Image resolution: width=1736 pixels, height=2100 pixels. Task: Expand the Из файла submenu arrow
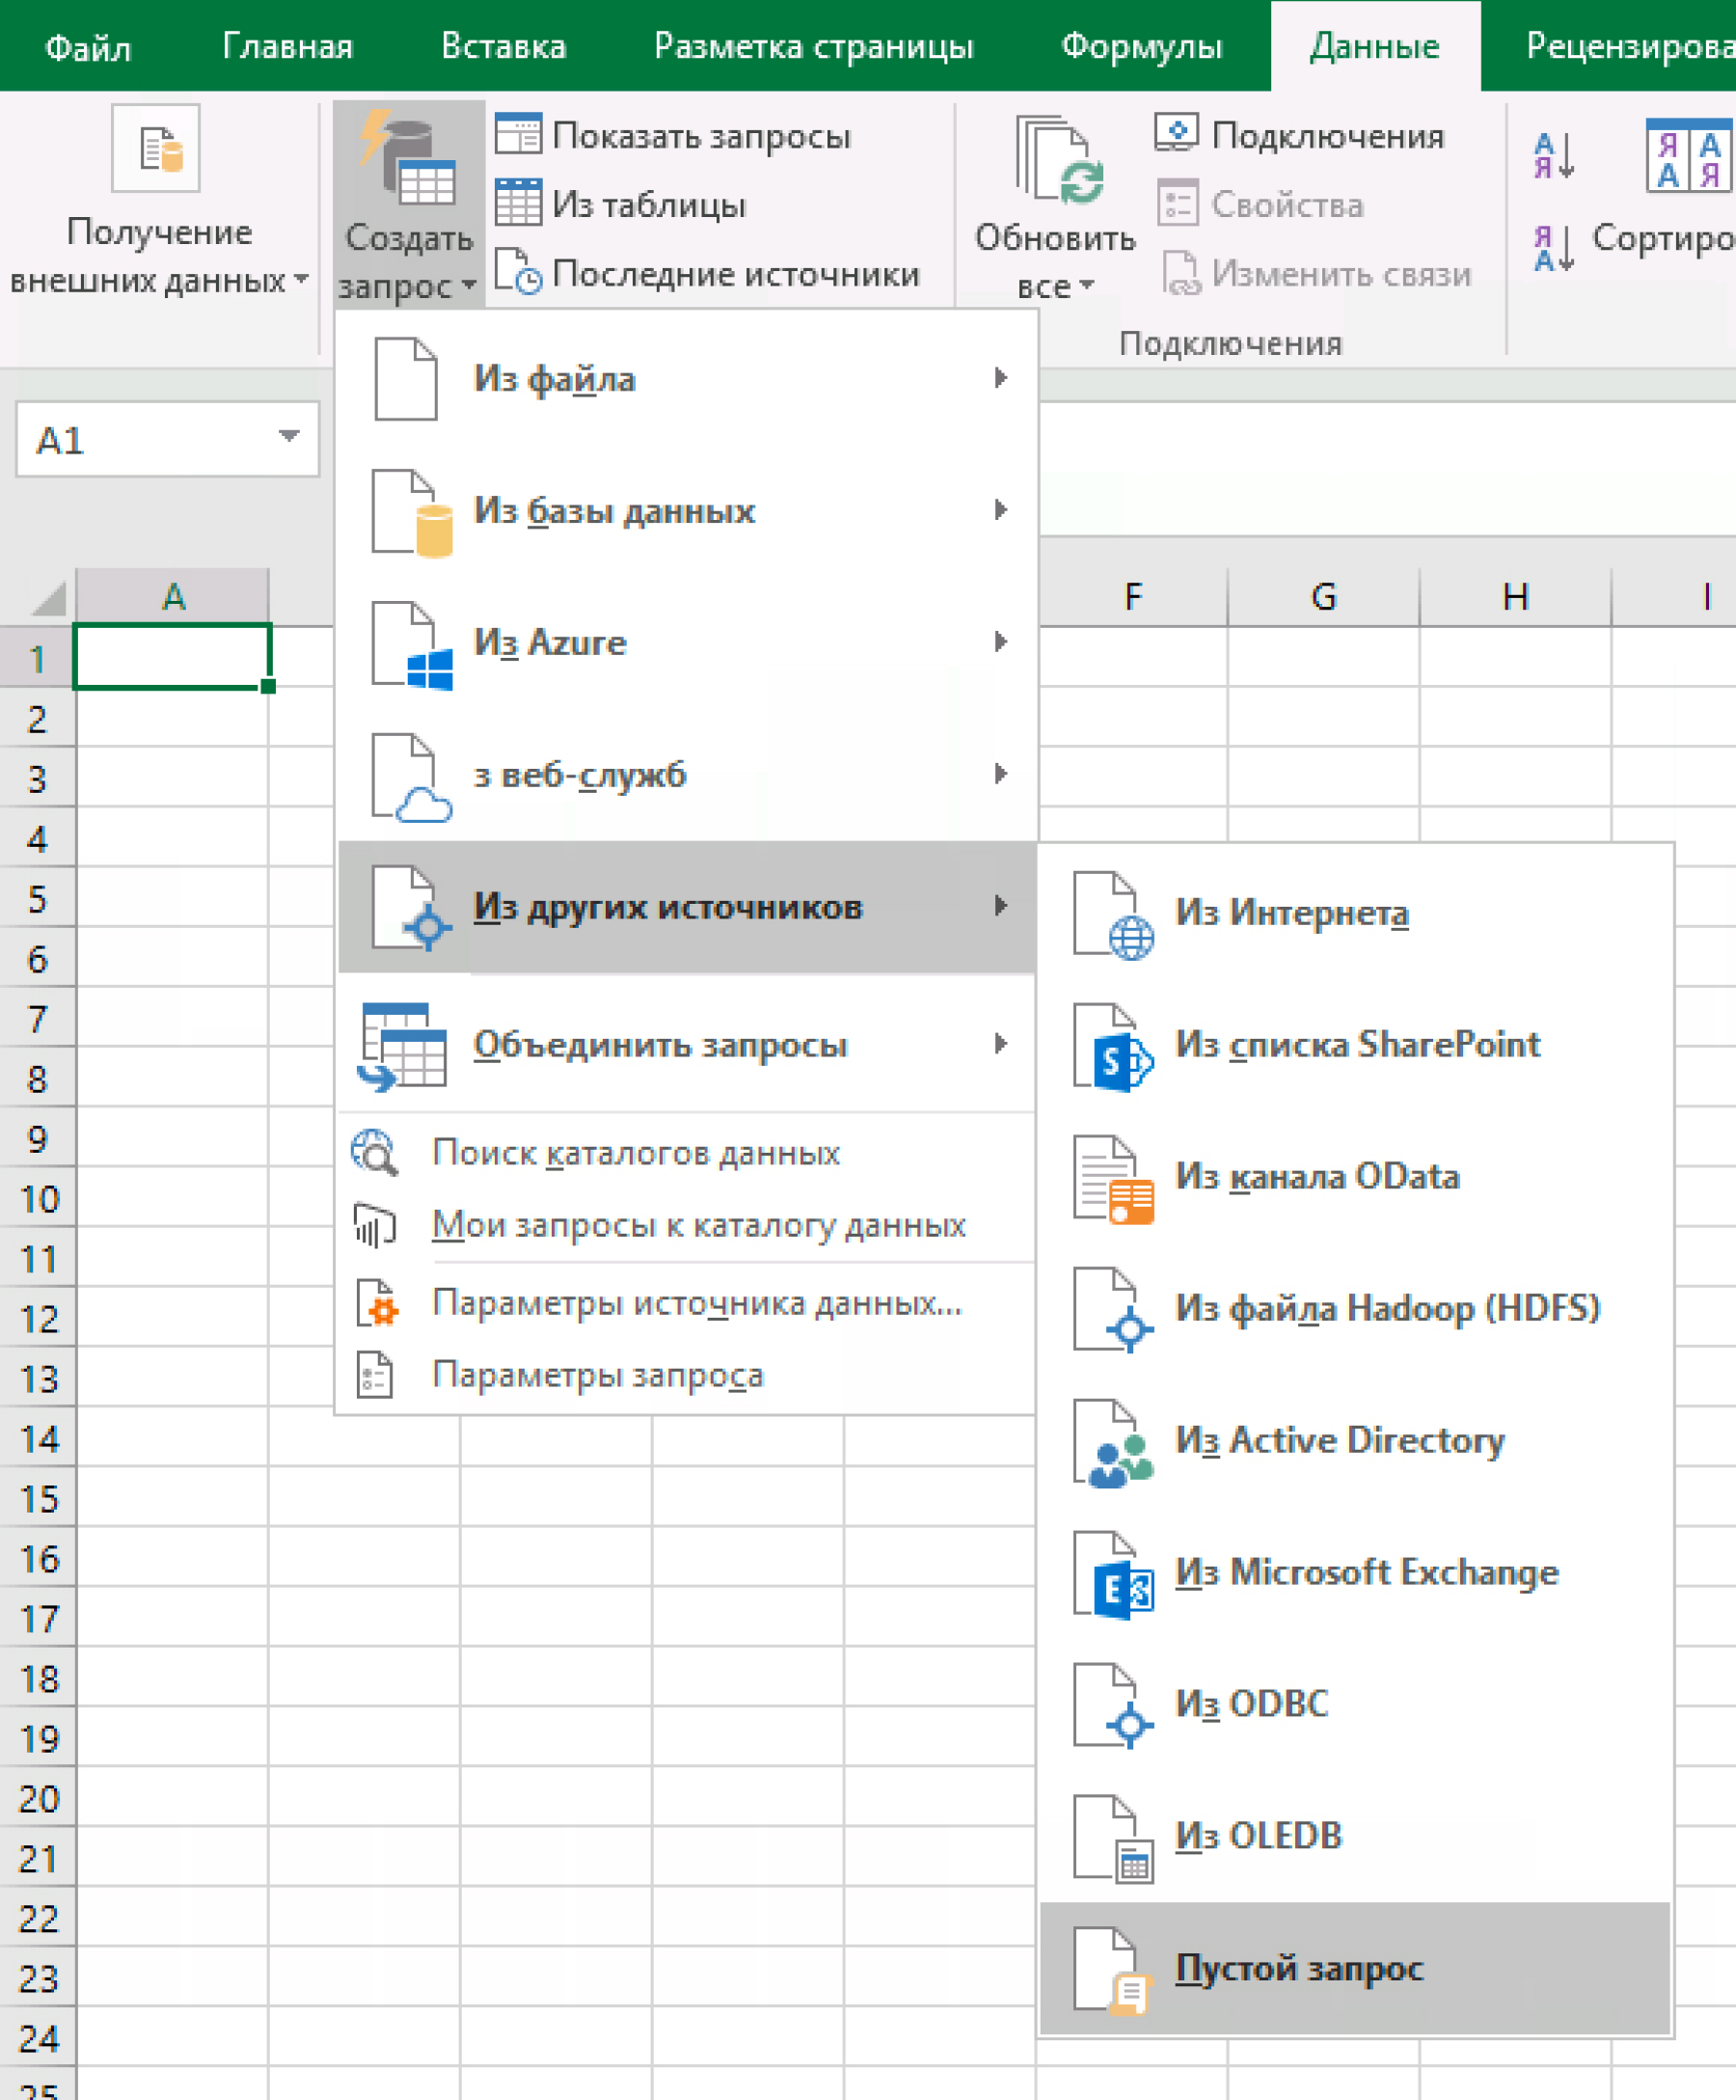point(1000,378)
